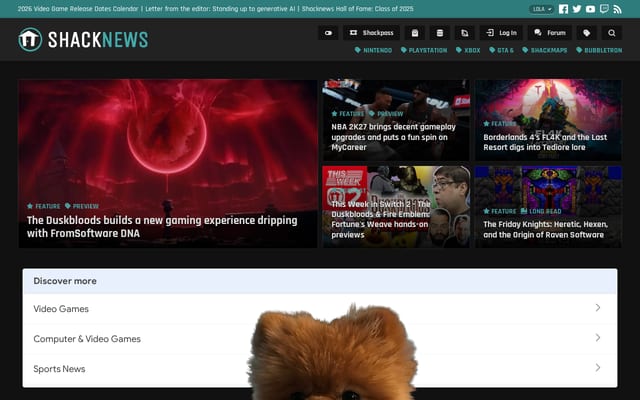Open the search magnifier icon
640x400 pixels.
(611, 33)
